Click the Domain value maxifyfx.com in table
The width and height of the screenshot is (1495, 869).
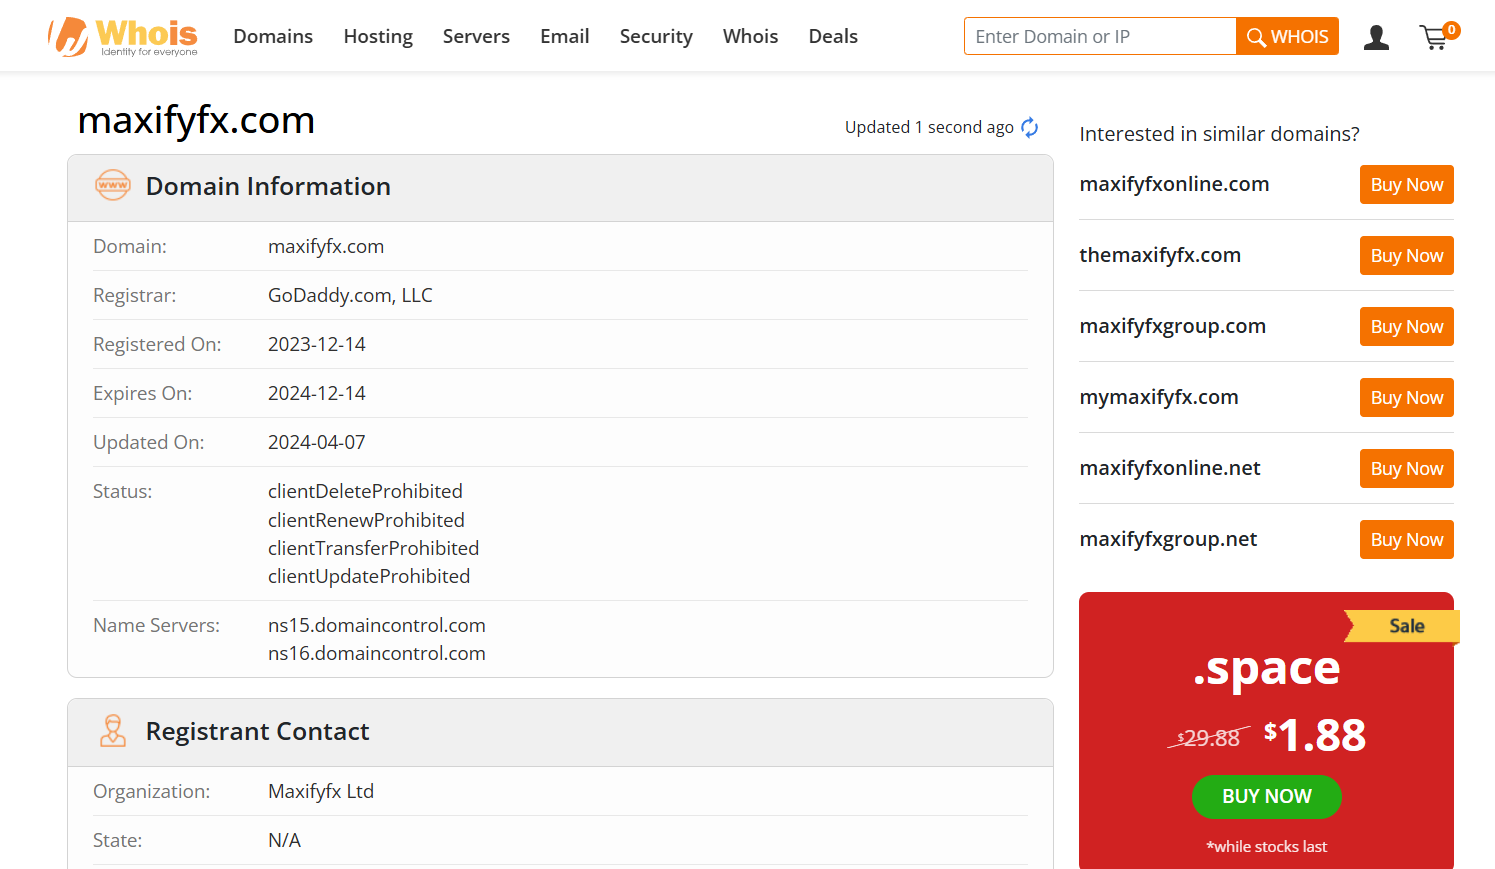326,246
